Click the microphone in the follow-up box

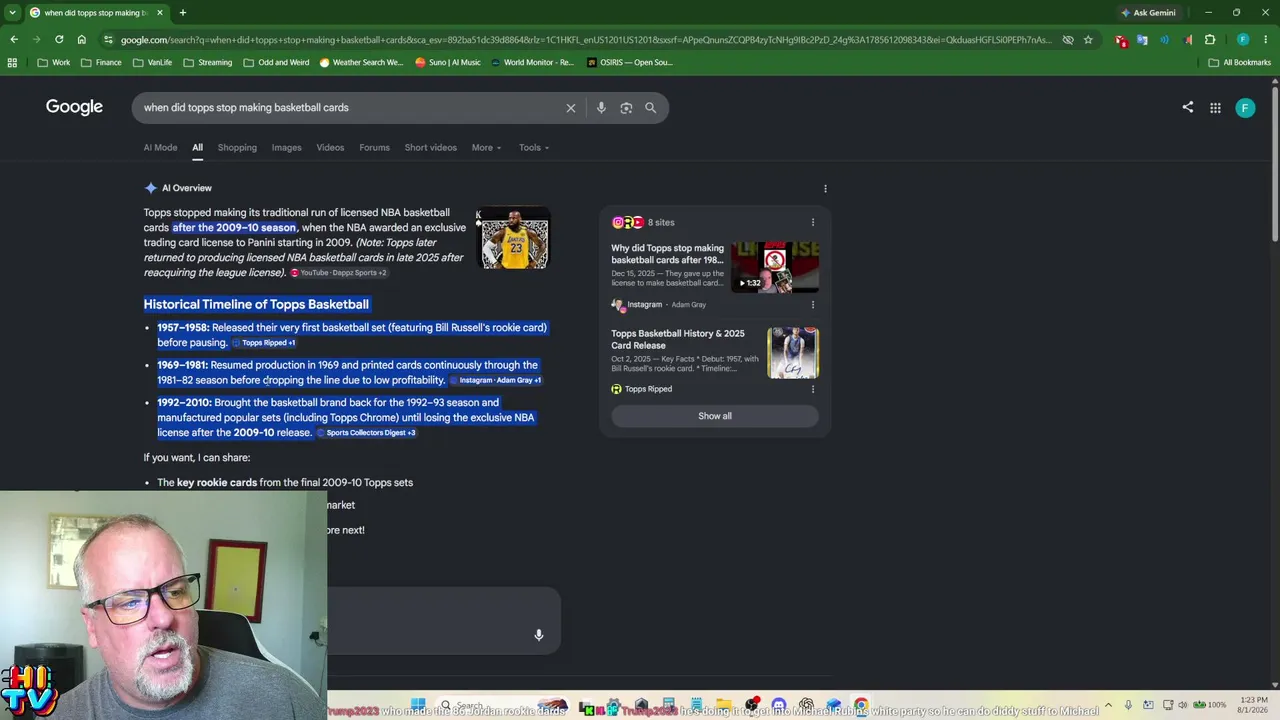point(539,635)
